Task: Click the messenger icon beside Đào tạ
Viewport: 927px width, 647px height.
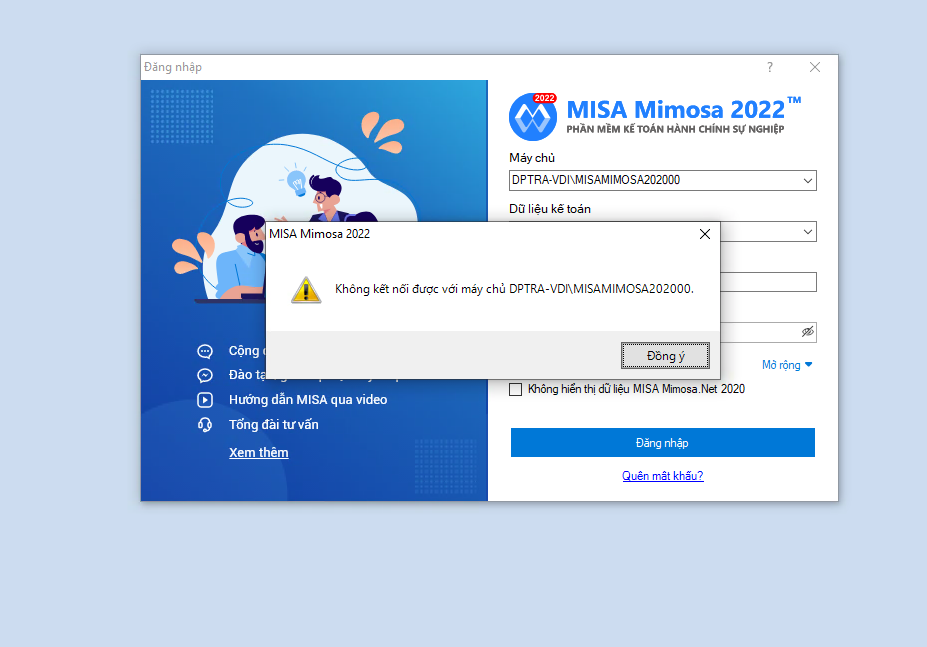Action: pos(205,376)
